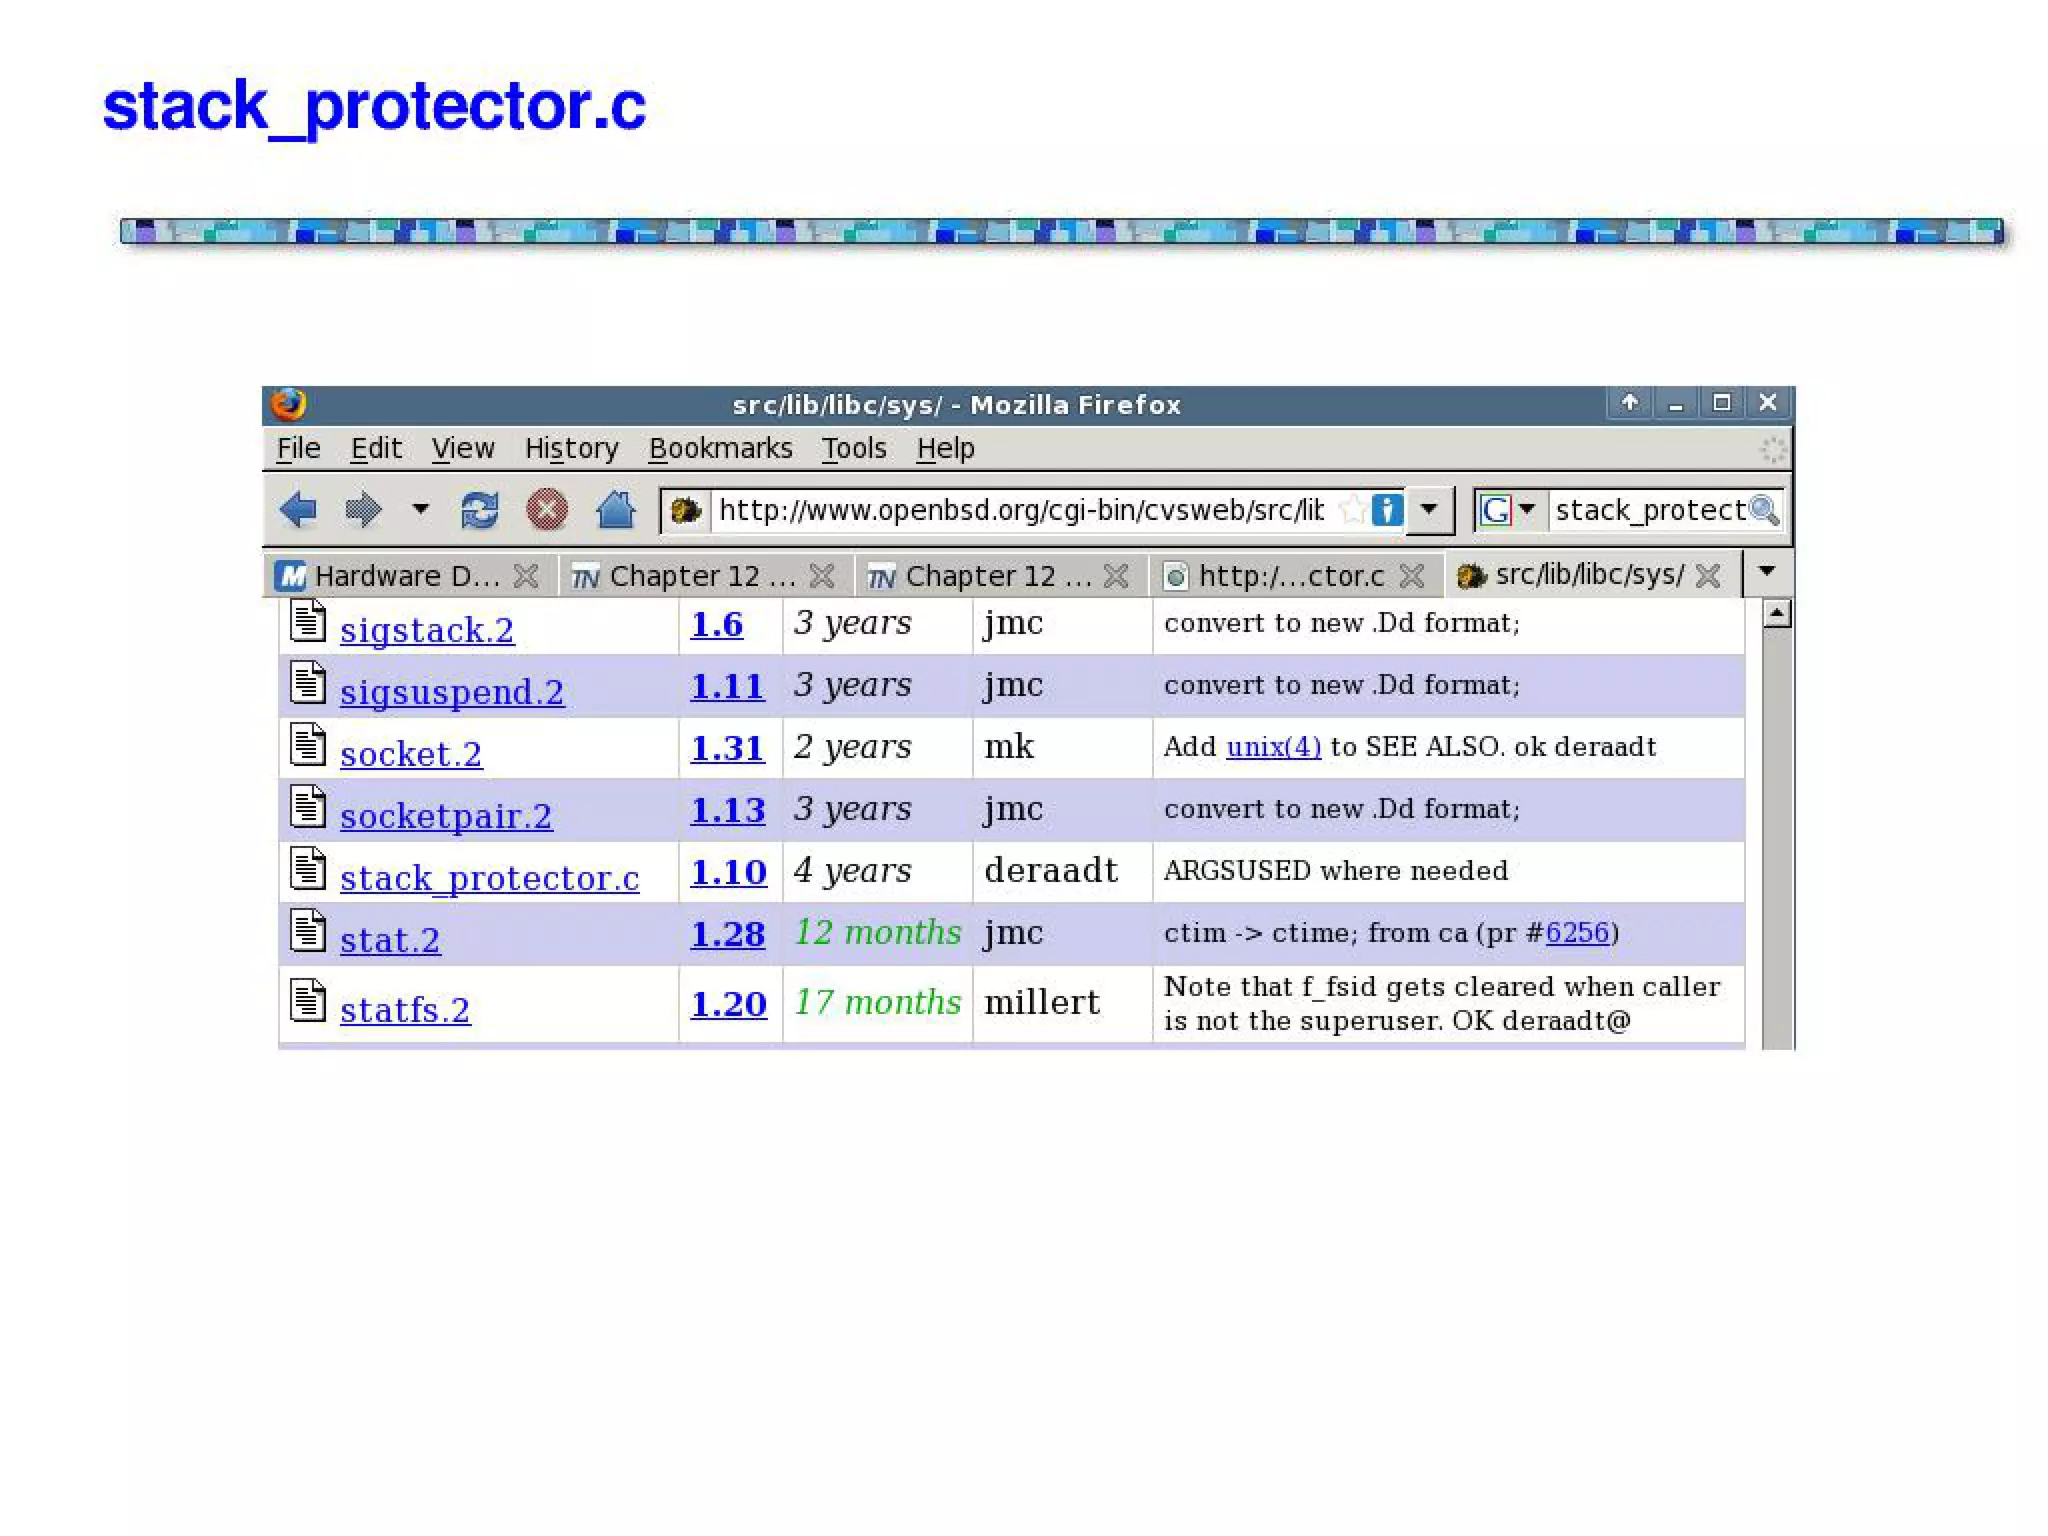This screenshot has width=2048, height=1536.
Task: Click the Forward arrow button
Action: [363, 510]
